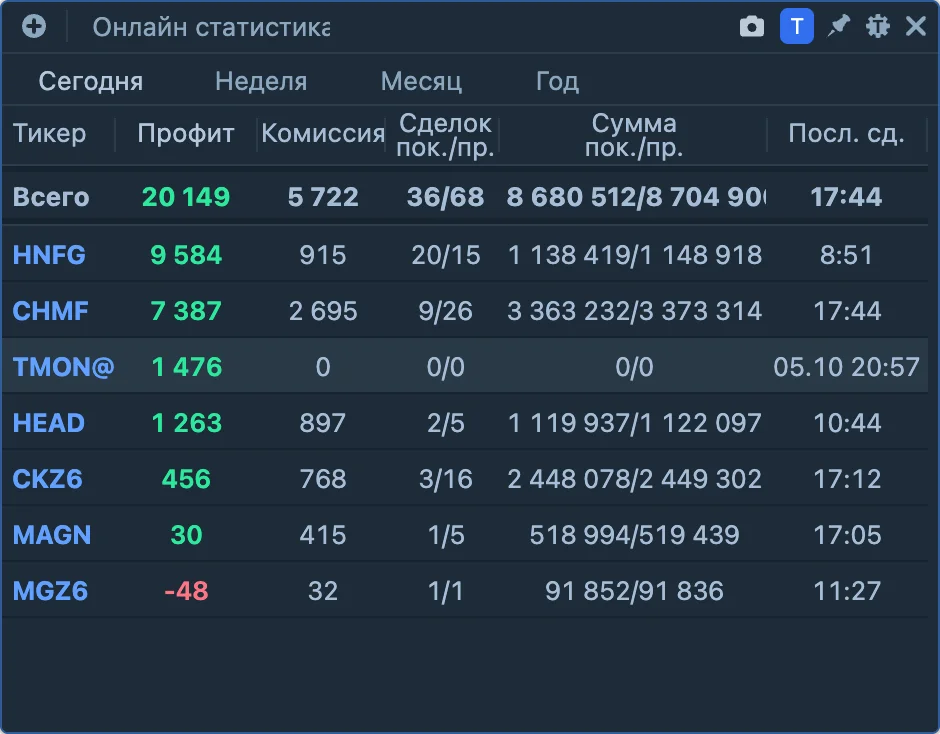940x734 pixels.
Task: Open the HNFG ticker link
Action: click(49, 255)
